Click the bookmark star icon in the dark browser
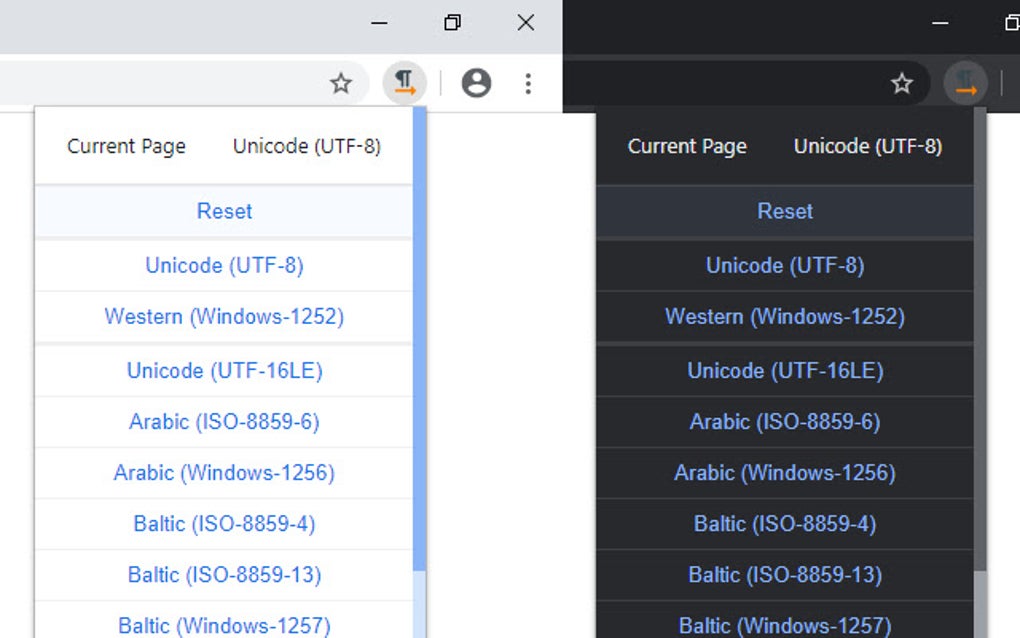Image resolution: width=1020 pixels, height=638 pixels. [x=902, y=84]
